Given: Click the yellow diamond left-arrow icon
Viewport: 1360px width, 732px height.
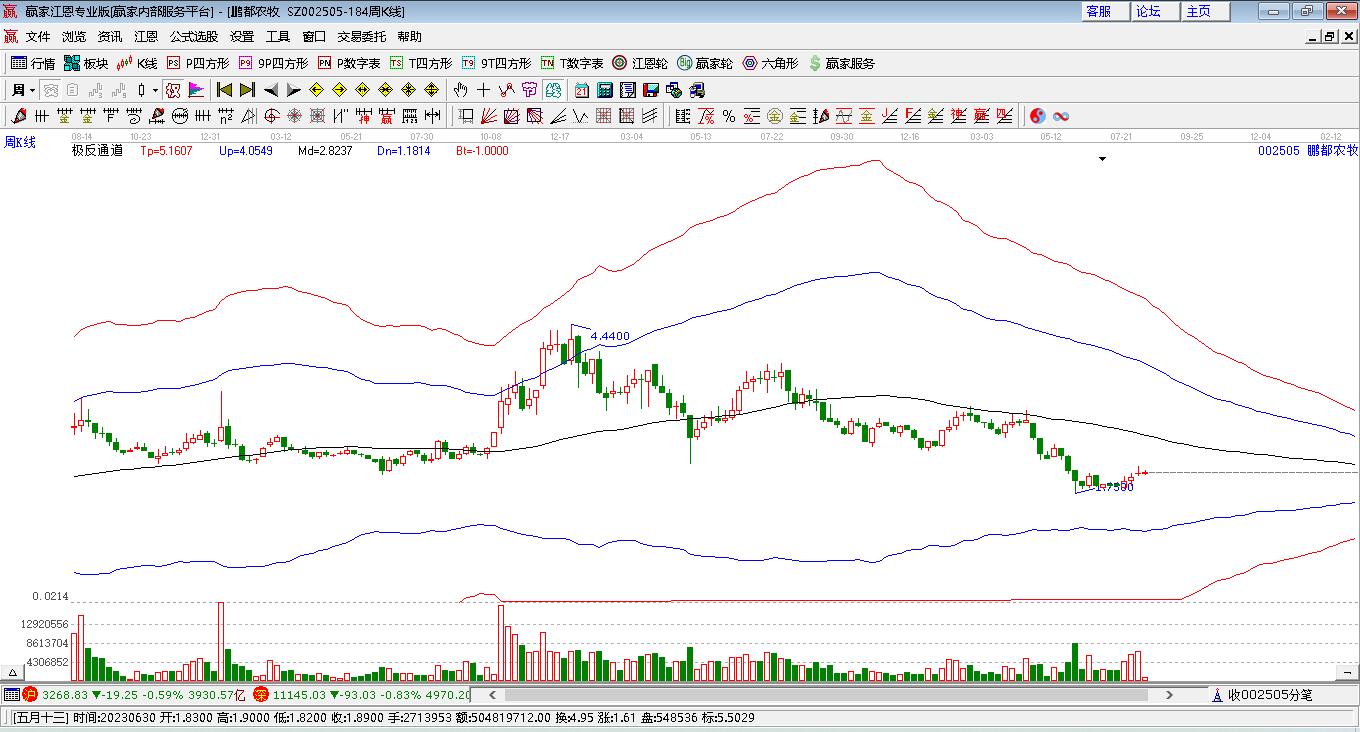Looking at the screenshot, I should [x=318, y=90].
